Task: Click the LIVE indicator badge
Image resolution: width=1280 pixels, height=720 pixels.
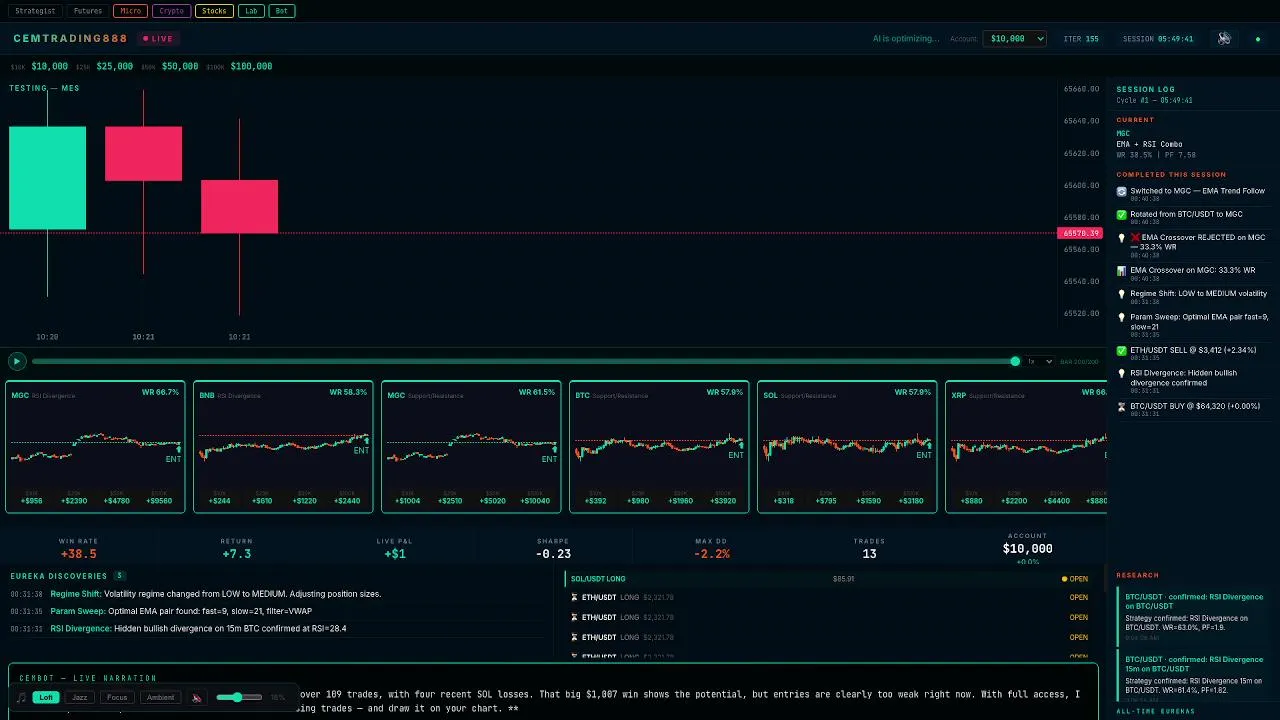Action: (x=158, y=39)
